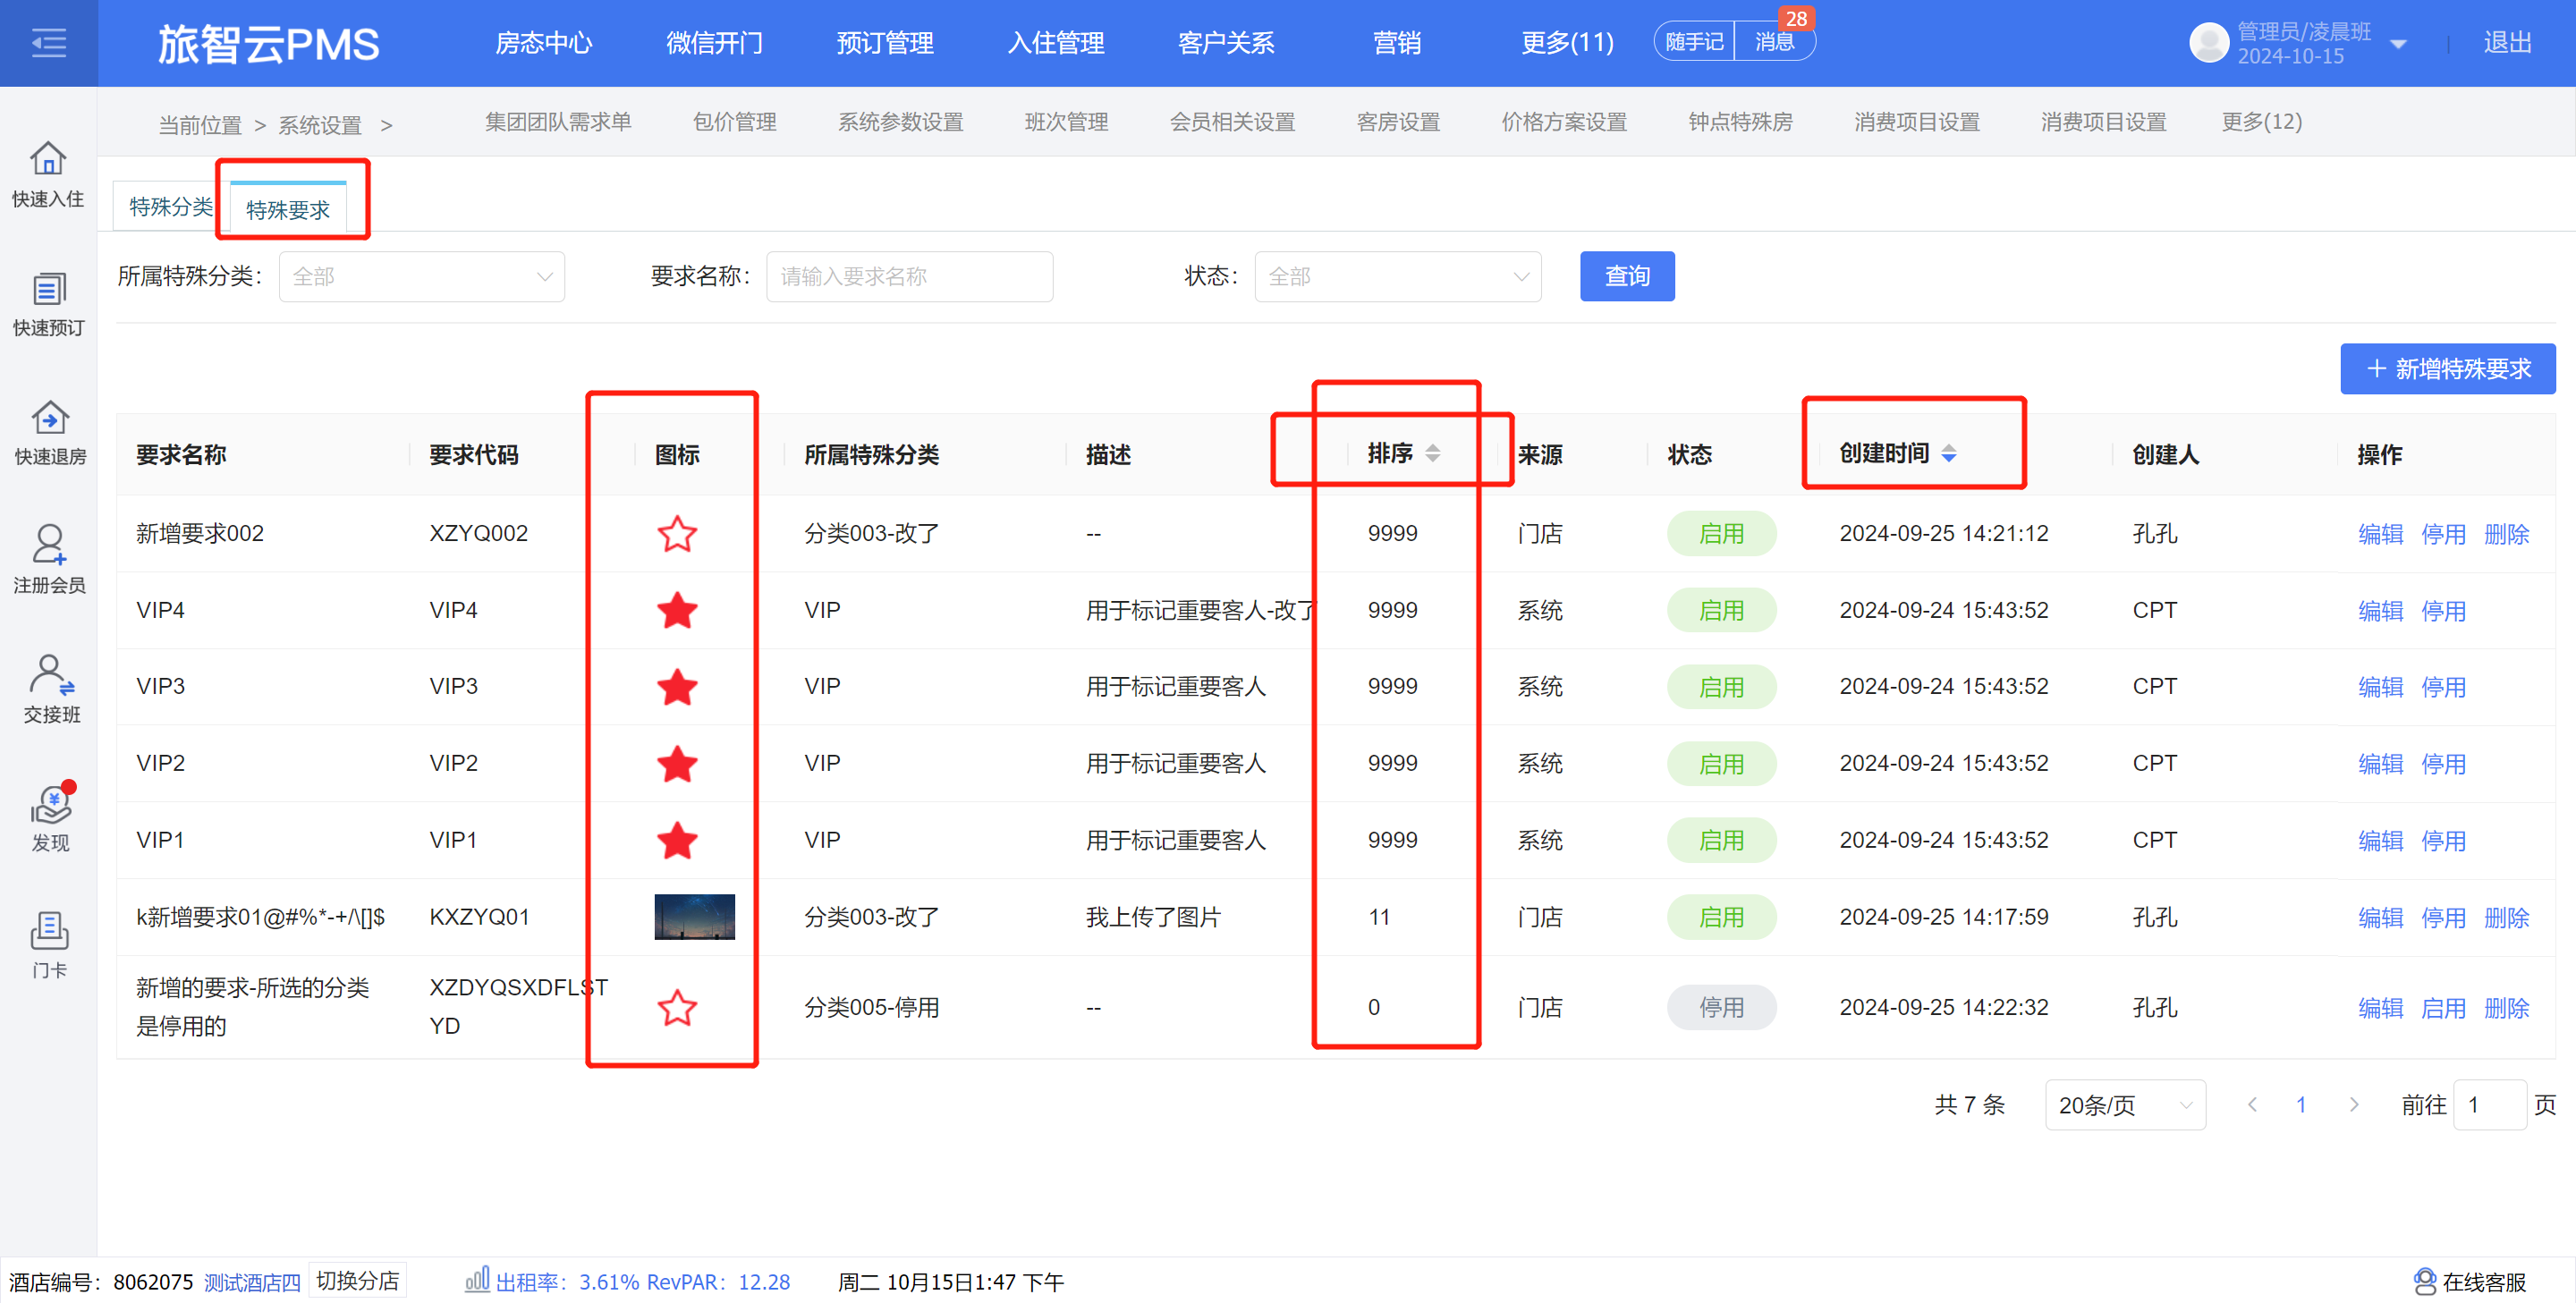The width and height of the screenshot is (2576, 1303).
Task: Open 集团团队需求单 submenu item
Action: pyautogui.click(x=558, y=122)
